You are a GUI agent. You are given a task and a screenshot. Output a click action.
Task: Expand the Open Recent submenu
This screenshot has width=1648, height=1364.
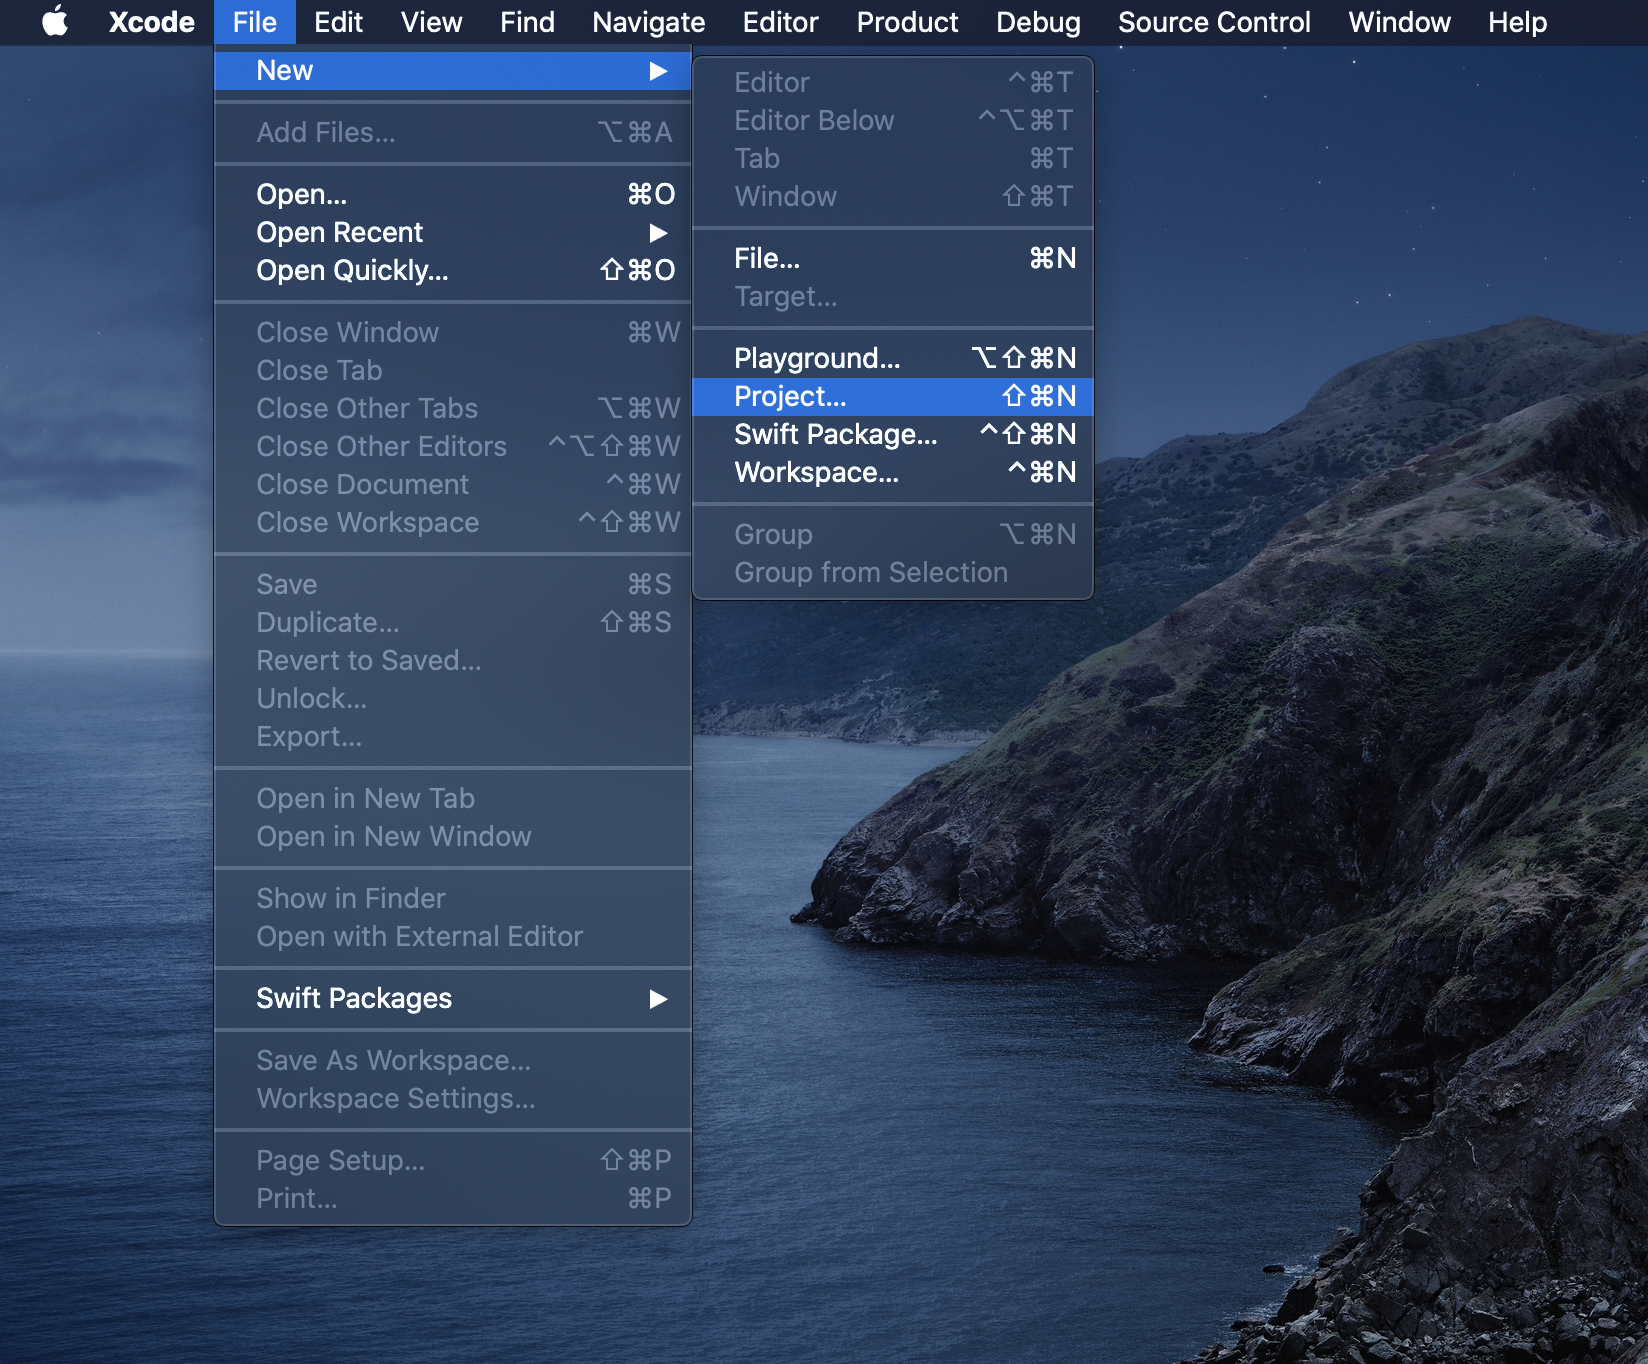pyautogui.click(x=453, y=233)
